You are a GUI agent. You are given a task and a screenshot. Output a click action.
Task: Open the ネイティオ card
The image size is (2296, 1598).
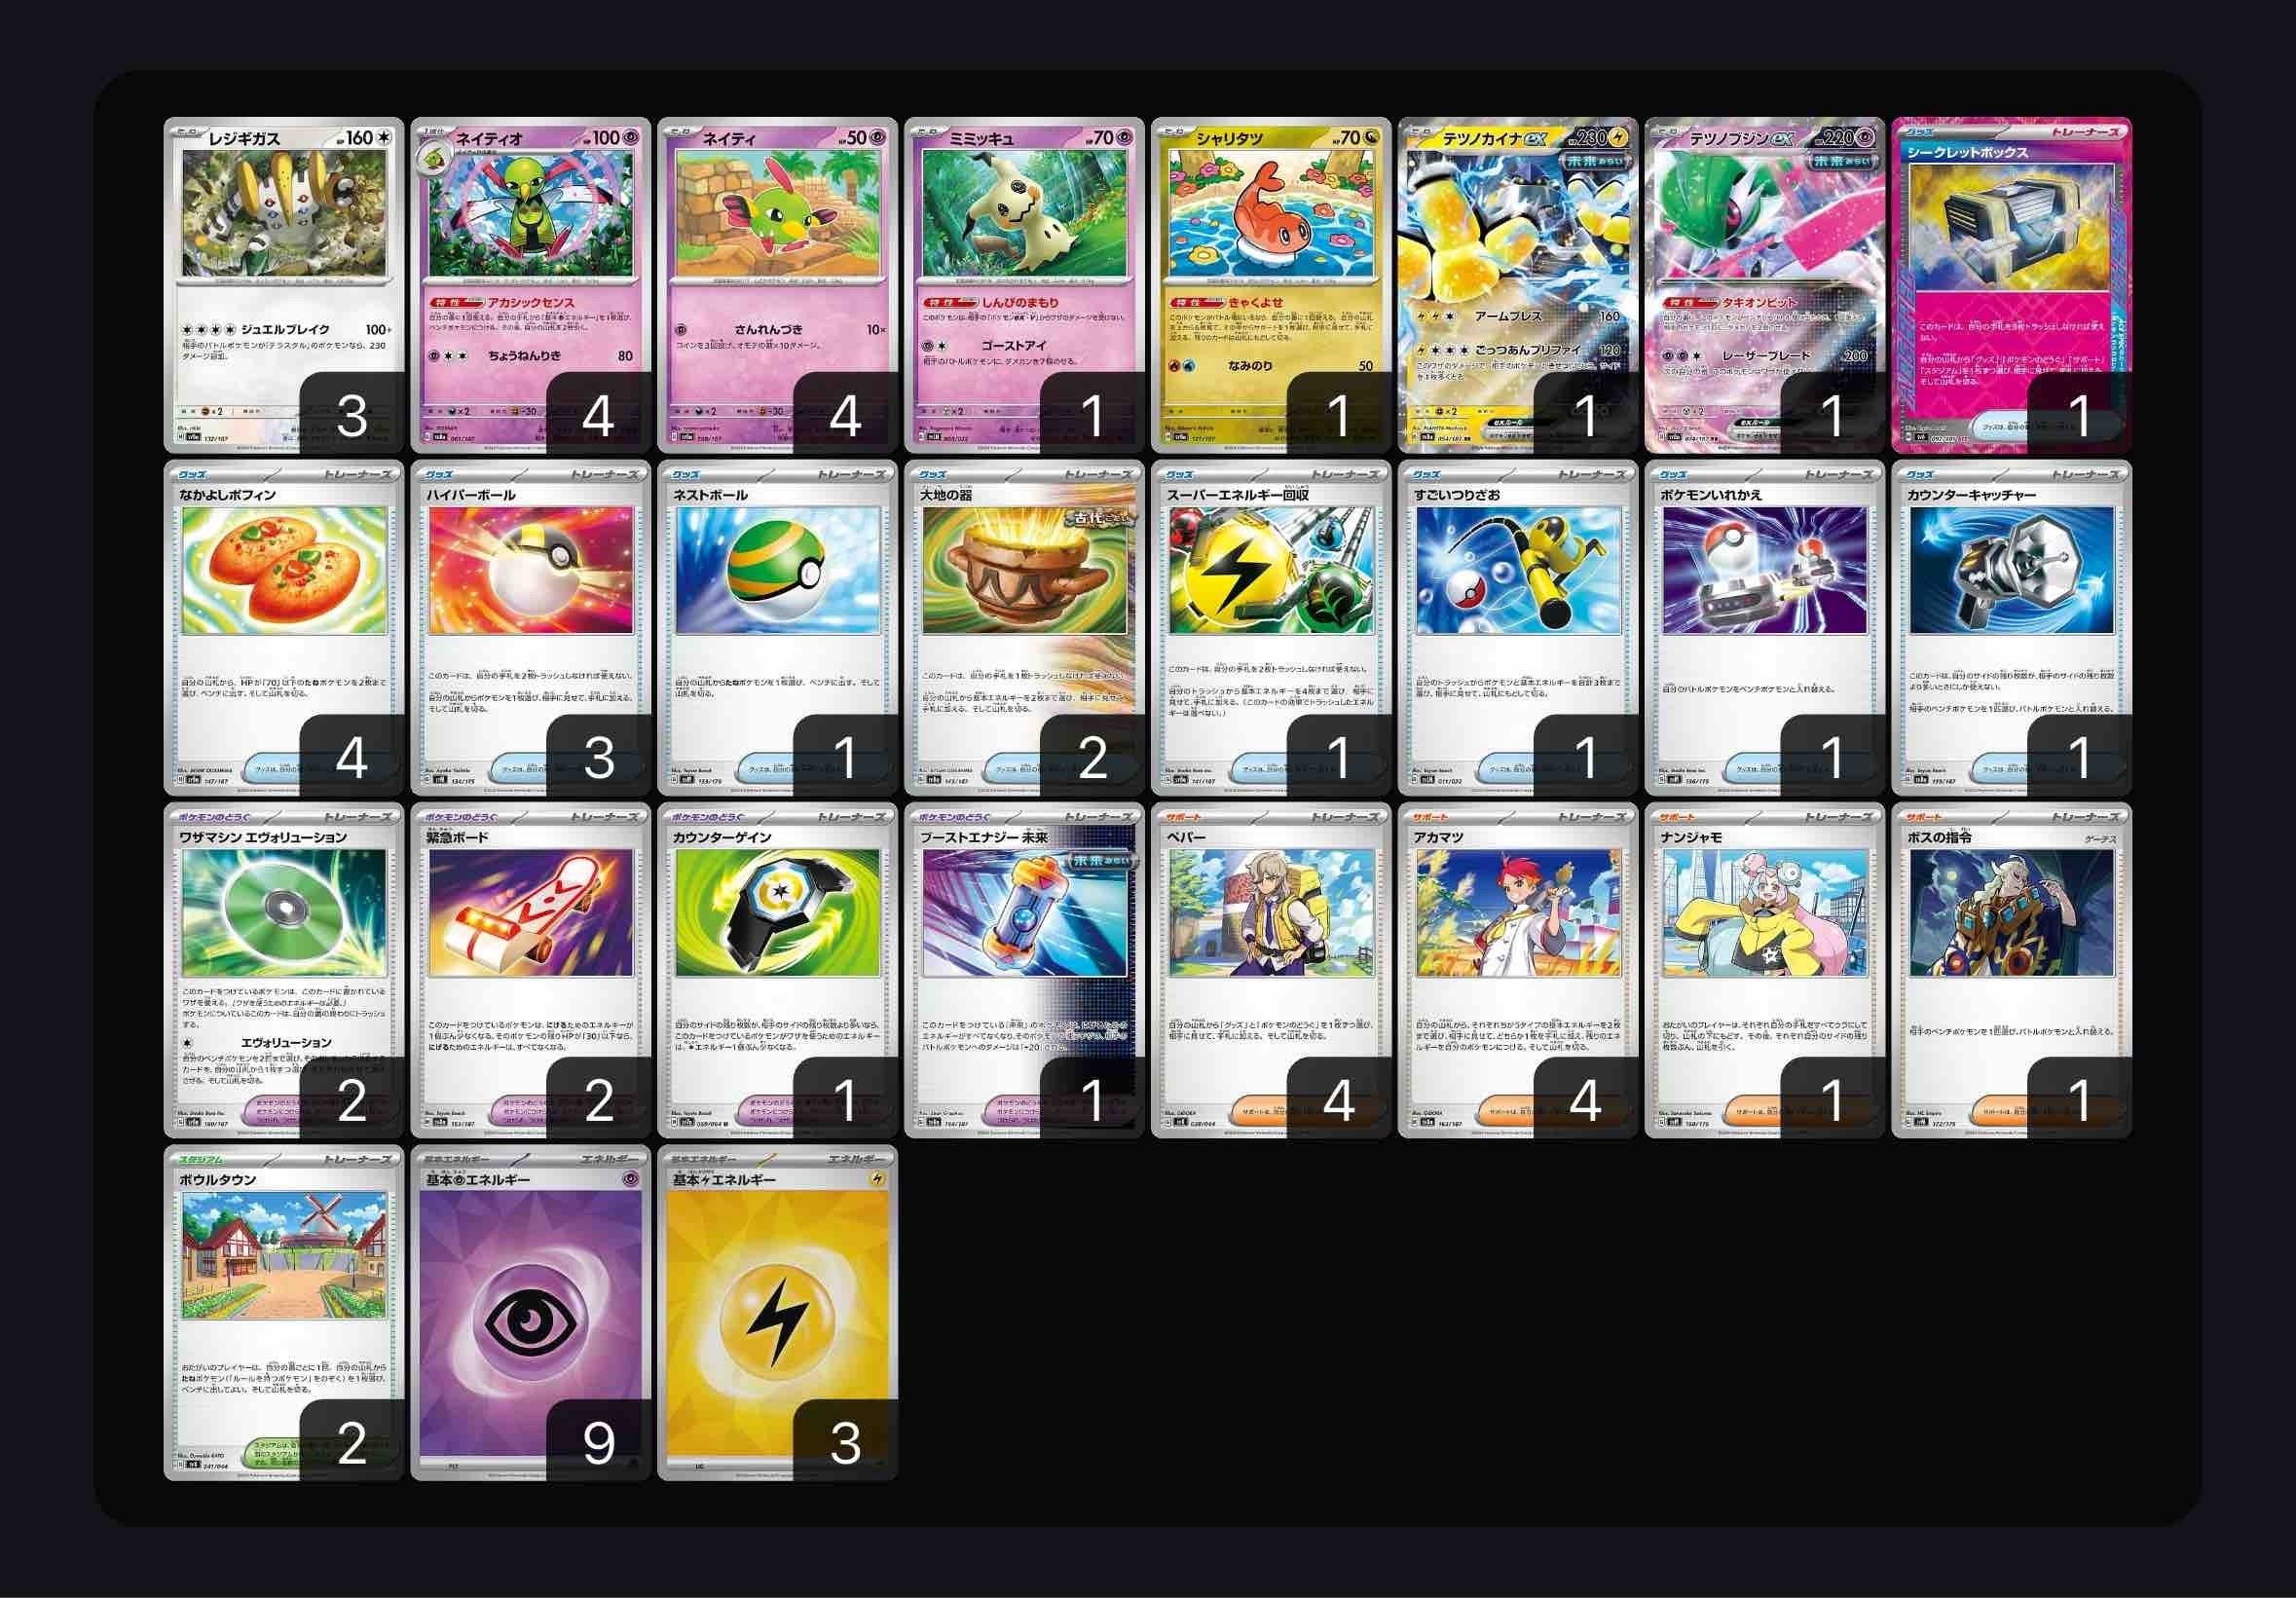click(x=531, y=285)
